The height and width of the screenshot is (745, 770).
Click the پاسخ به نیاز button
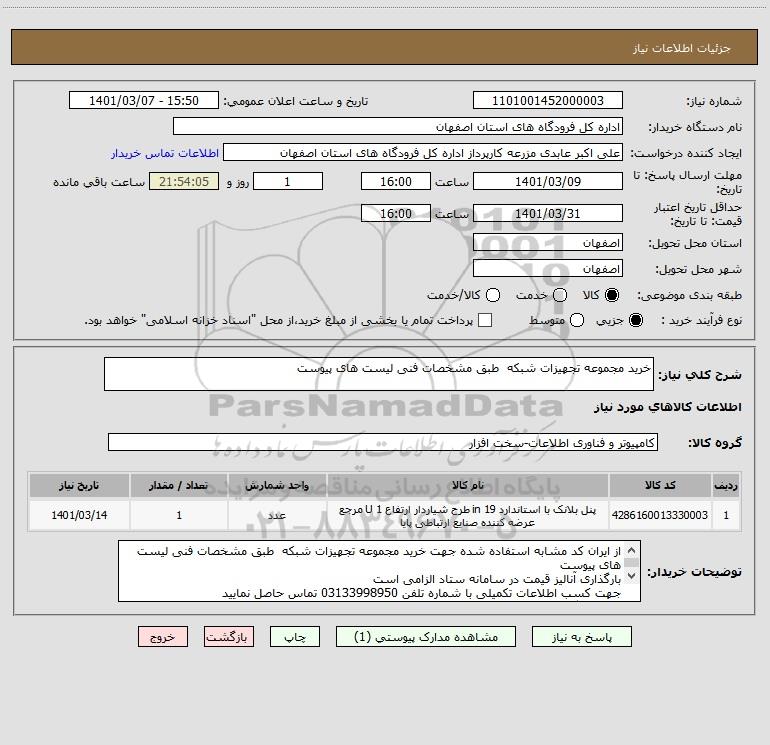click(582, 637)
